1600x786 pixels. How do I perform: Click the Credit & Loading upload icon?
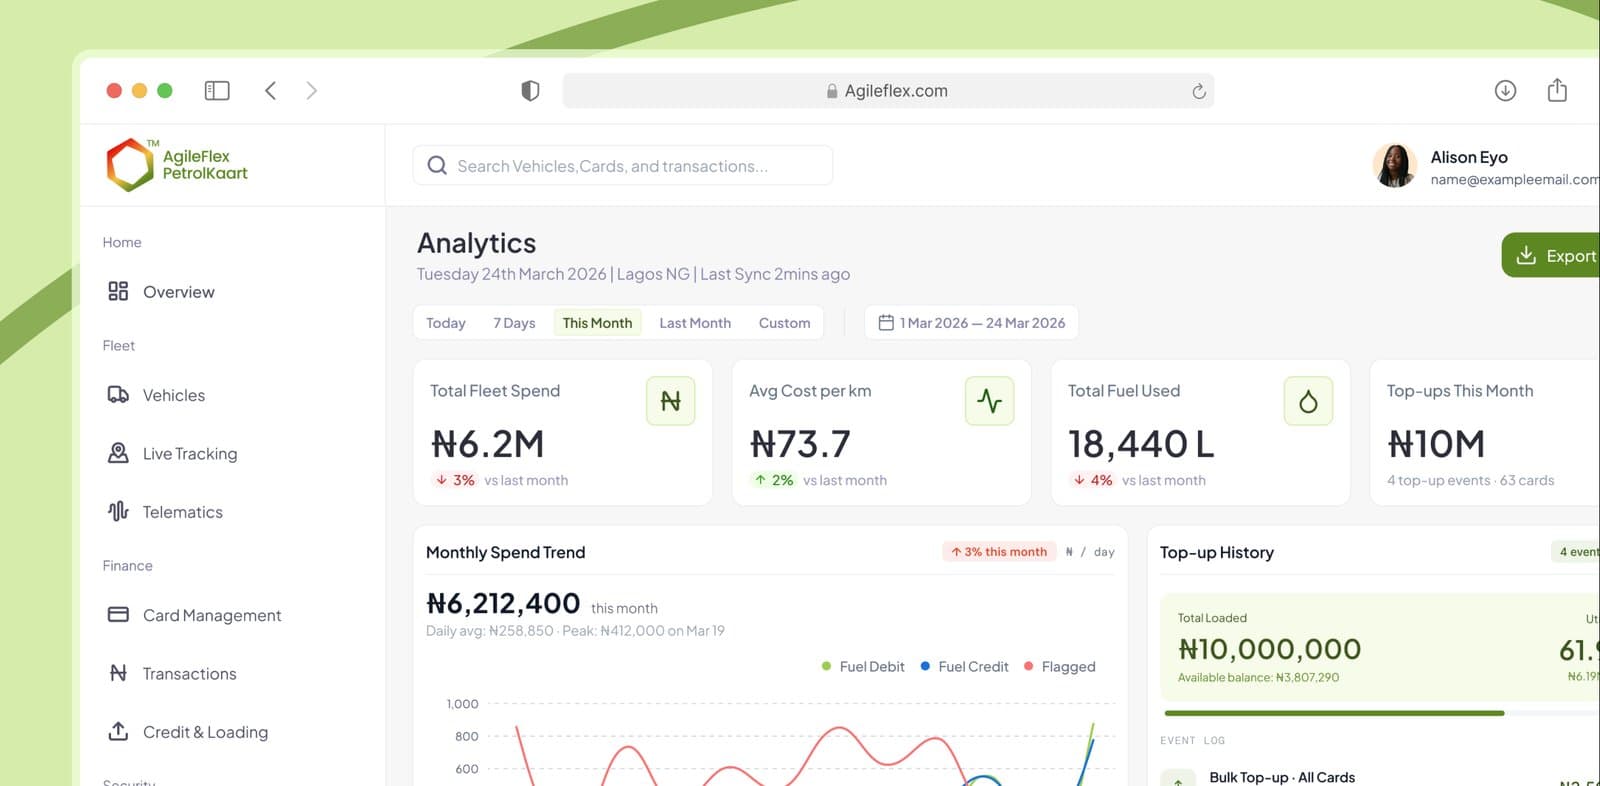(118, 731)
